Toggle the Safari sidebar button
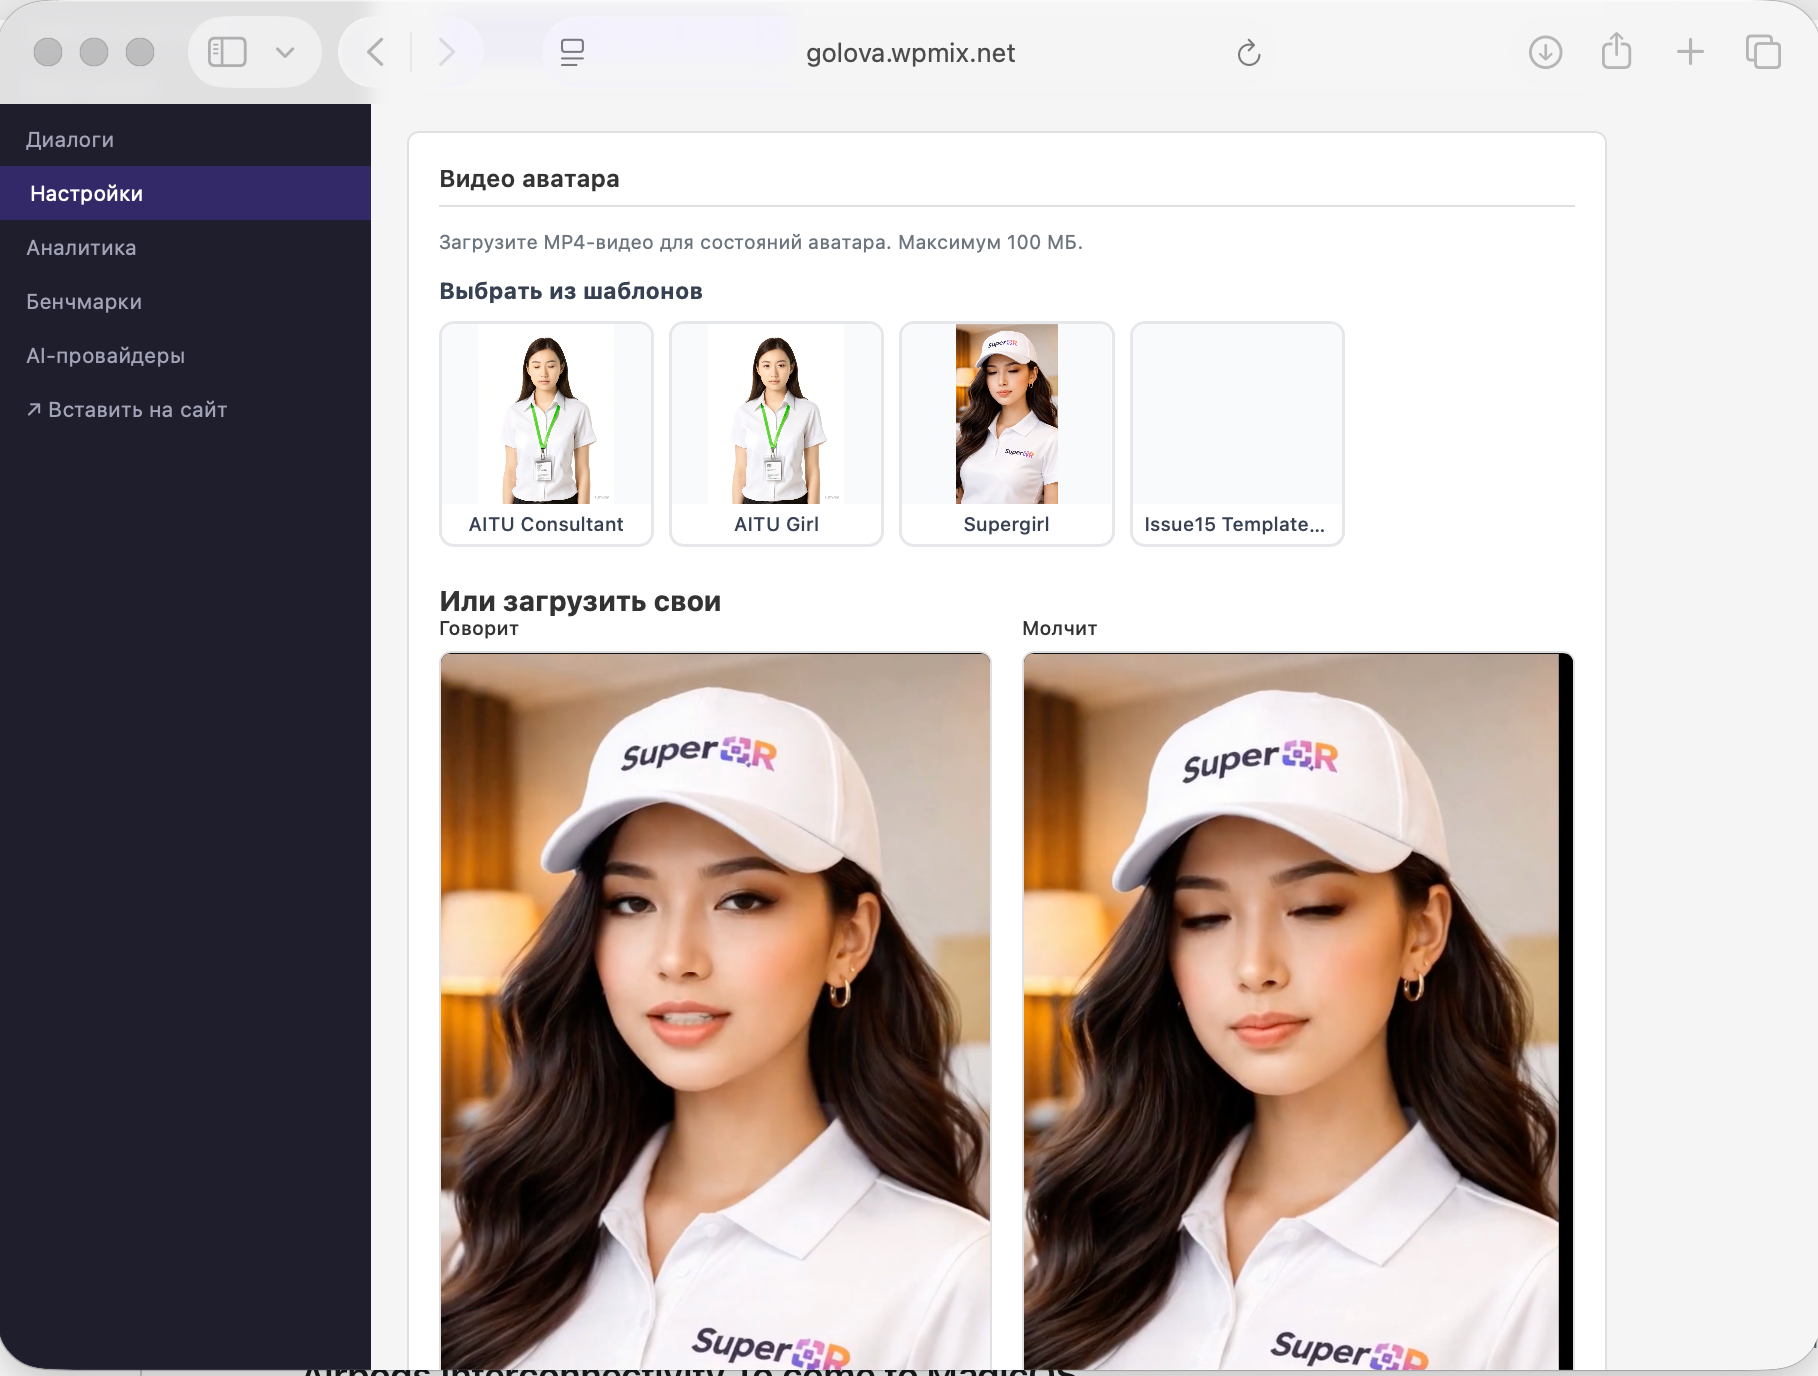Image resolution: width=1818 pixels, height=1376 pixels. 227,52
